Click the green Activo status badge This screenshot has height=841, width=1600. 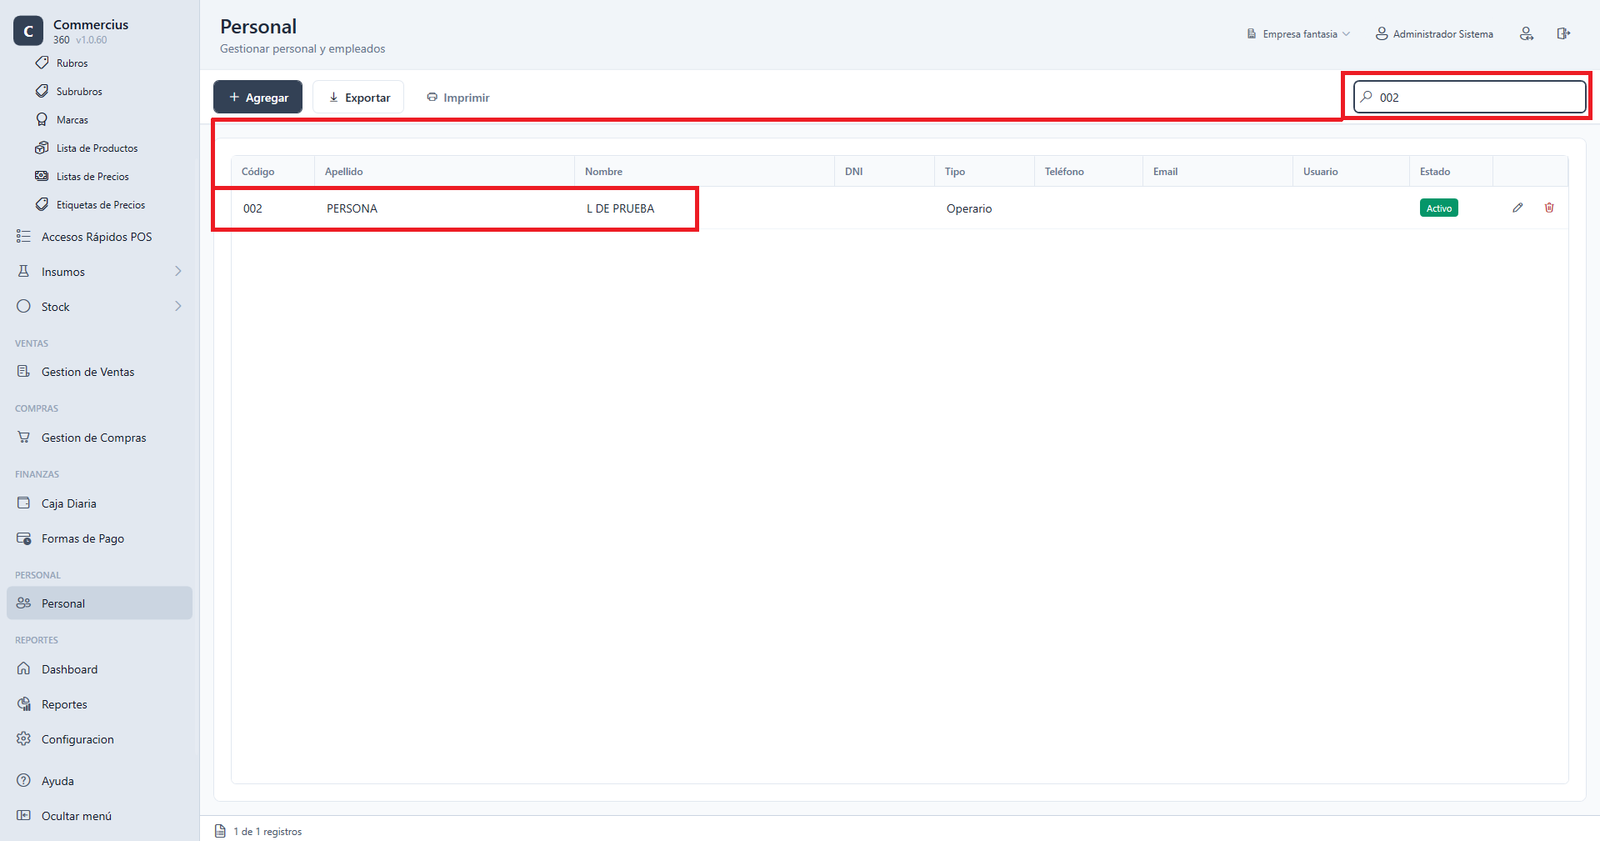click(x=1438, y=208)
